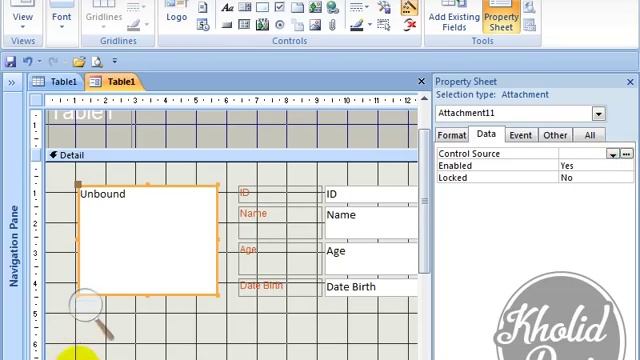The image size is (640, 360).
Task: Open the Undo history dropdown arrow
Action: [x=39, y=62]
